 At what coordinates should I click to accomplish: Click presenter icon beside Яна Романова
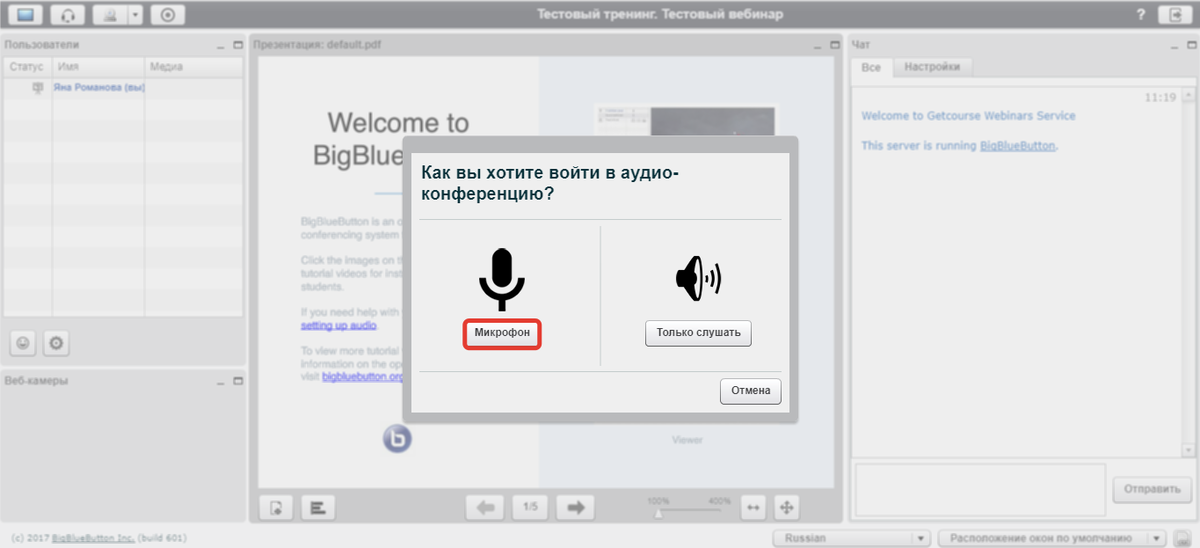38,88
